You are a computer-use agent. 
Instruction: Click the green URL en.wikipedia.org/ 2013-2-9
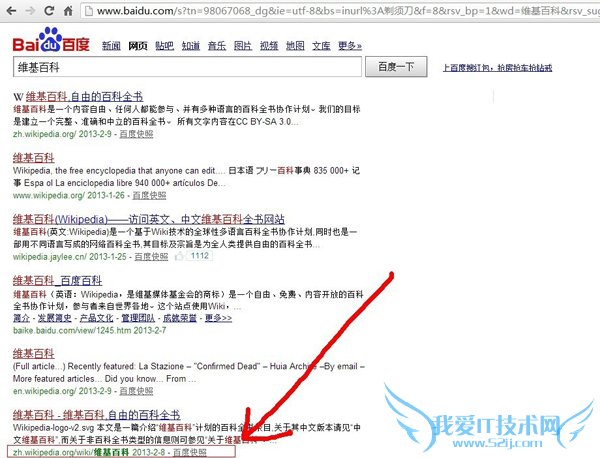coord(62,391)
